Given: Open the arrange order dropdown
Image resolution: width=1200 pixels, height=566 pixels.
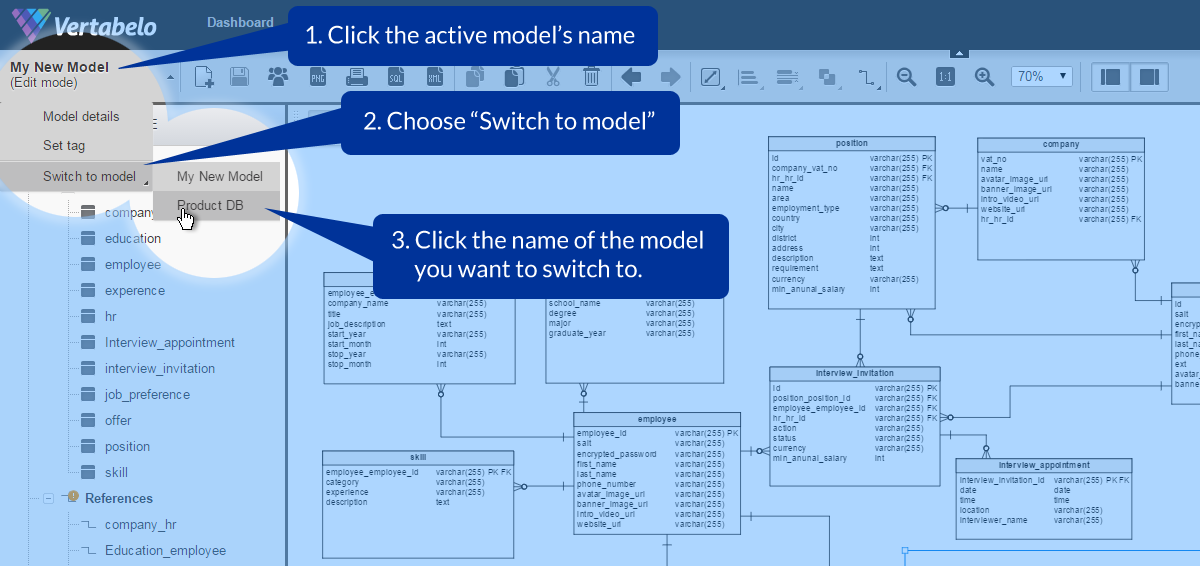Looking at the screenshot, I should [828, 77].
